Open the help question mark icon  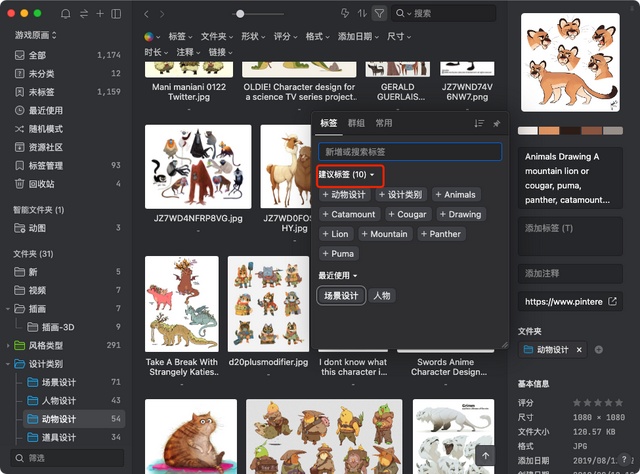[x=624, y=458]
